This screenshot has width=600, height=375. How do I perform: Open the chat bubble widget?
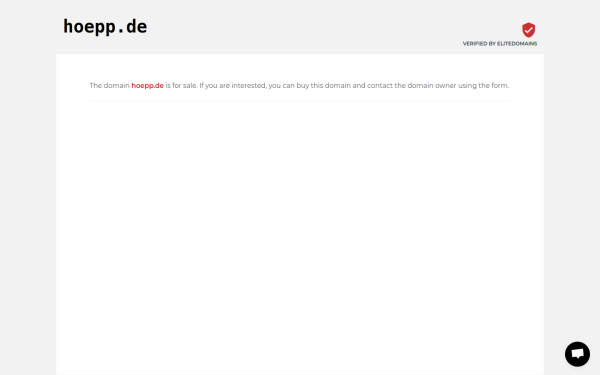click(x=577, y=354)
